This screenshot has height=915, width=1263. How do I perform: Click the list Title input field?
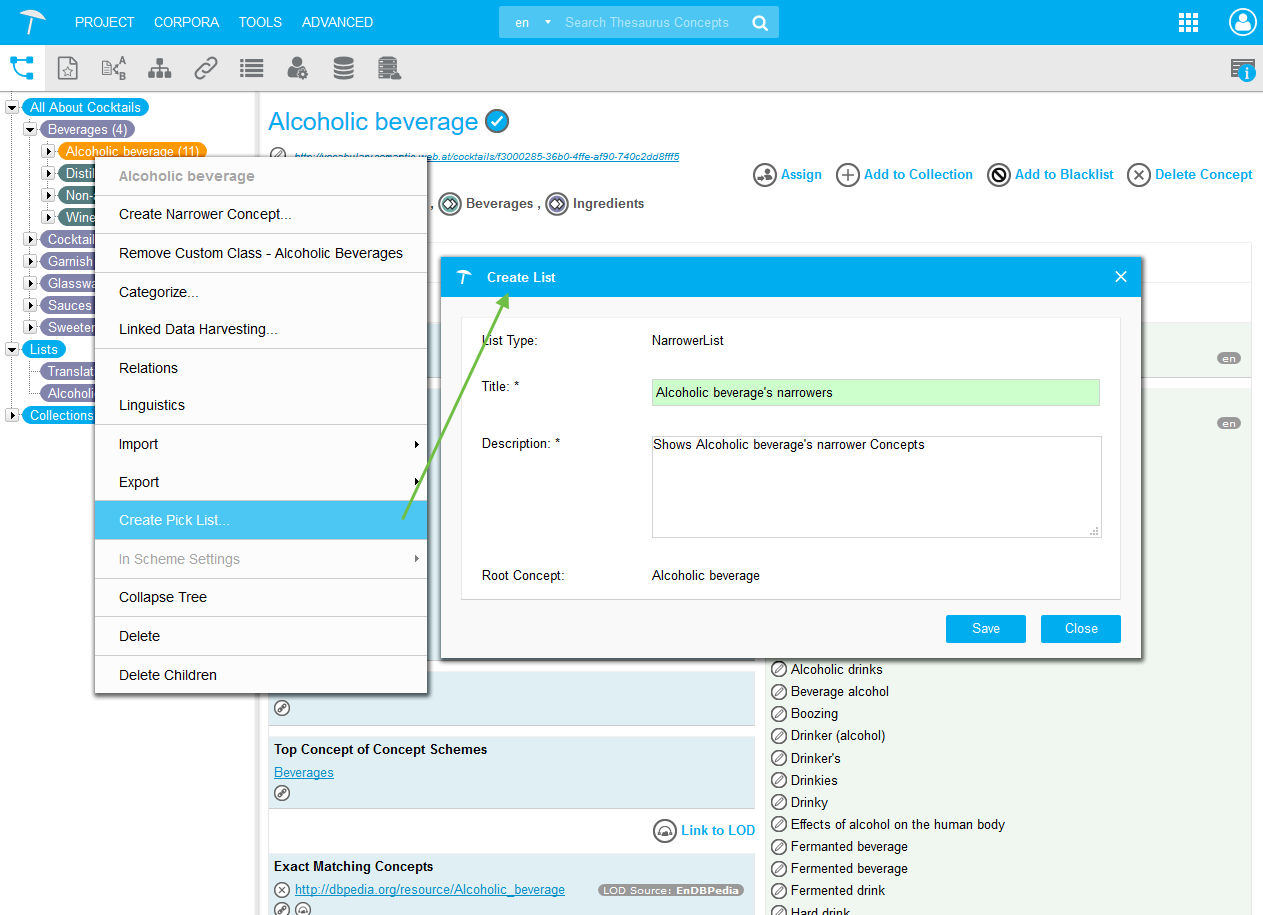[875, 393]
